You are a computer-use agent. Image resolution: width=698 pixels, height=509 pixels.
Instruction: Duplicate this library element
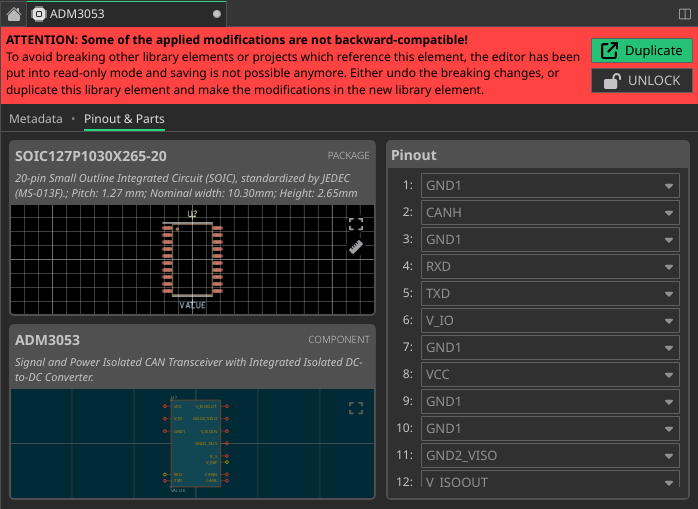click(x=641, y=50)
